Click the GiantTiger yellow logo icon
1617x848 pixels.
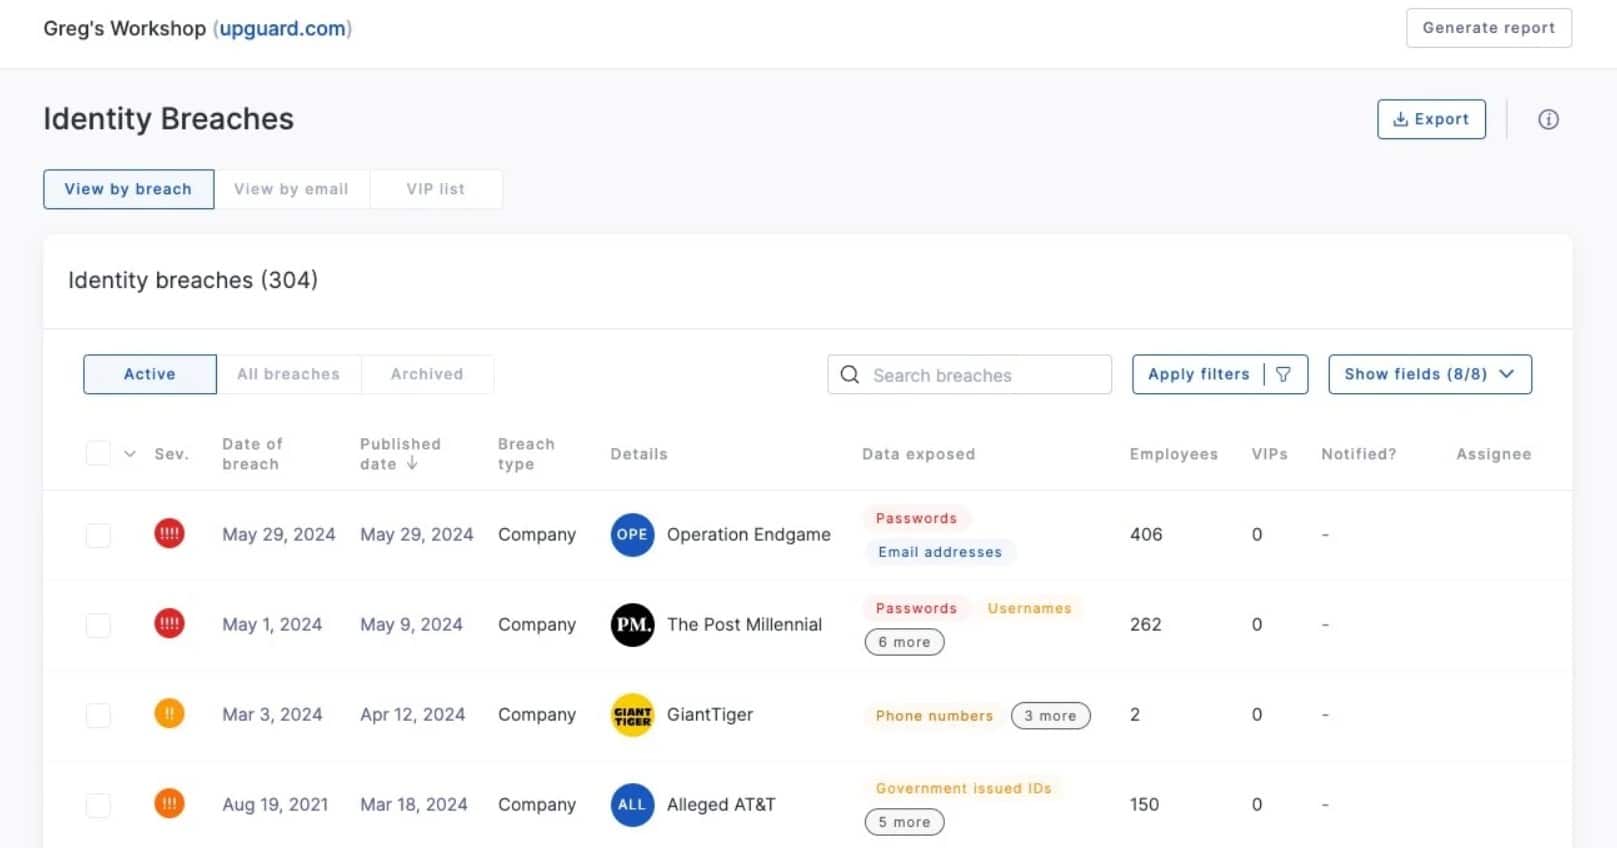[632, 715]
